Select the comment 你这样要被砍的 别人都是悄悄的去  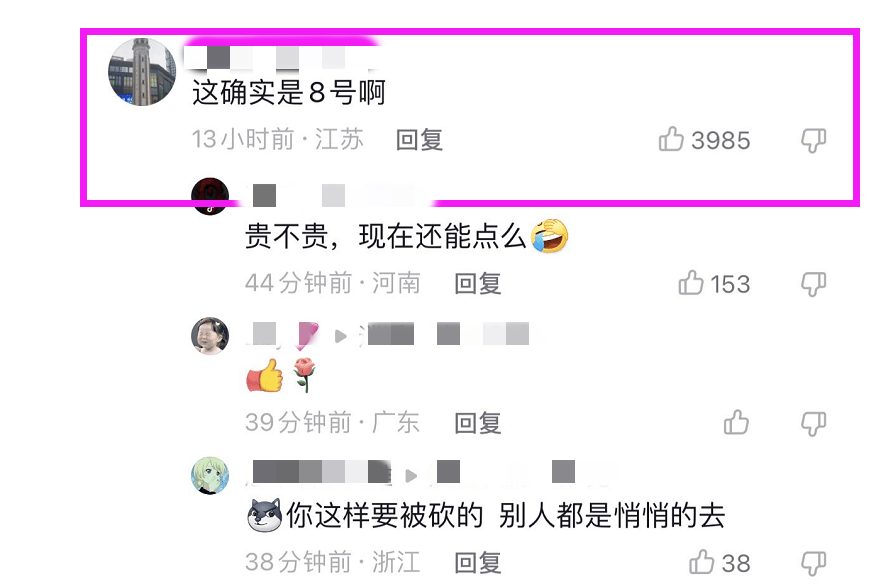click(486, 515)
